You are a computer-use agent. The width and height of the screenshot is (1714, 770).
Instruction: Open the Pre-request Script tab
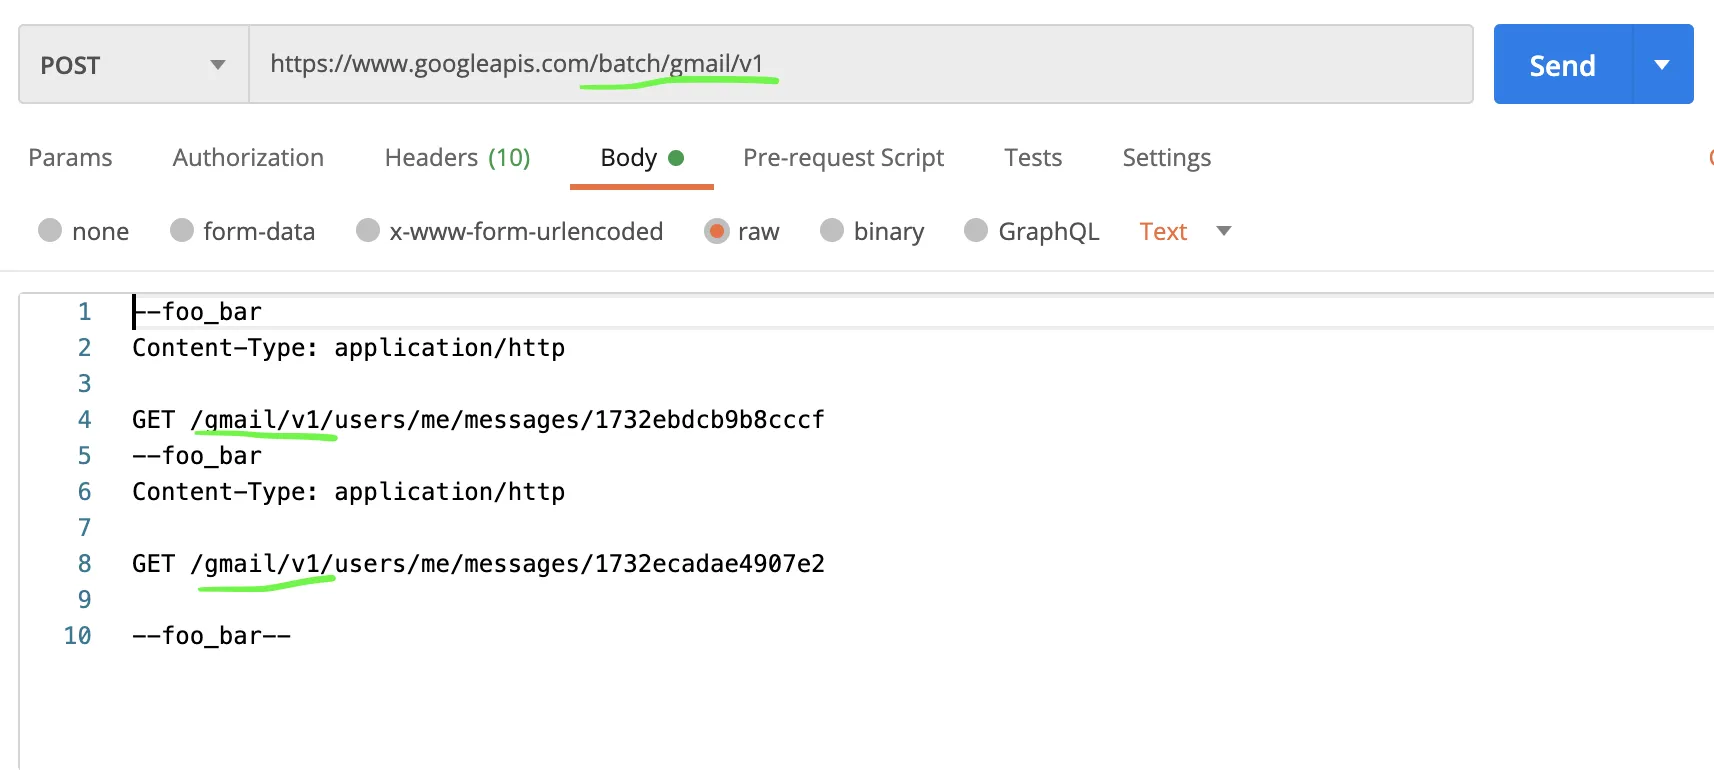pyautogui.click(x=843, y=158)
